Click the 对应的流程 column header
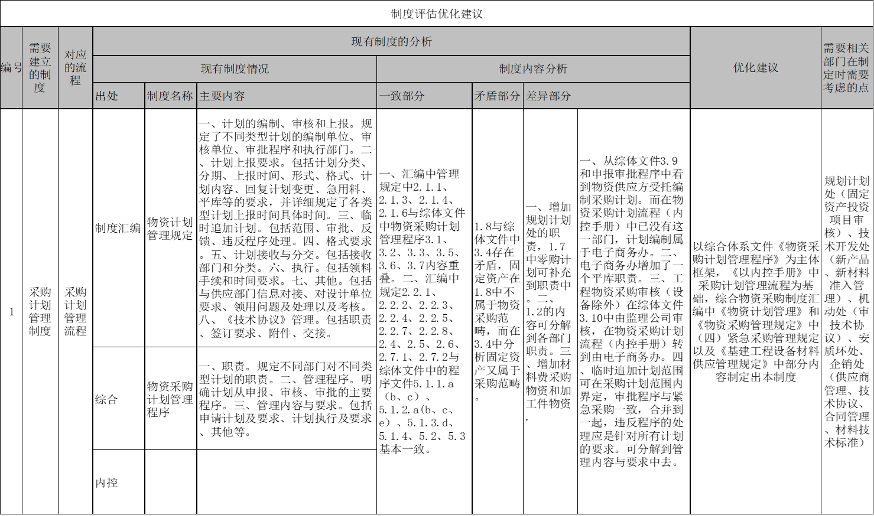Screen dimensions: 874x516 74,67
